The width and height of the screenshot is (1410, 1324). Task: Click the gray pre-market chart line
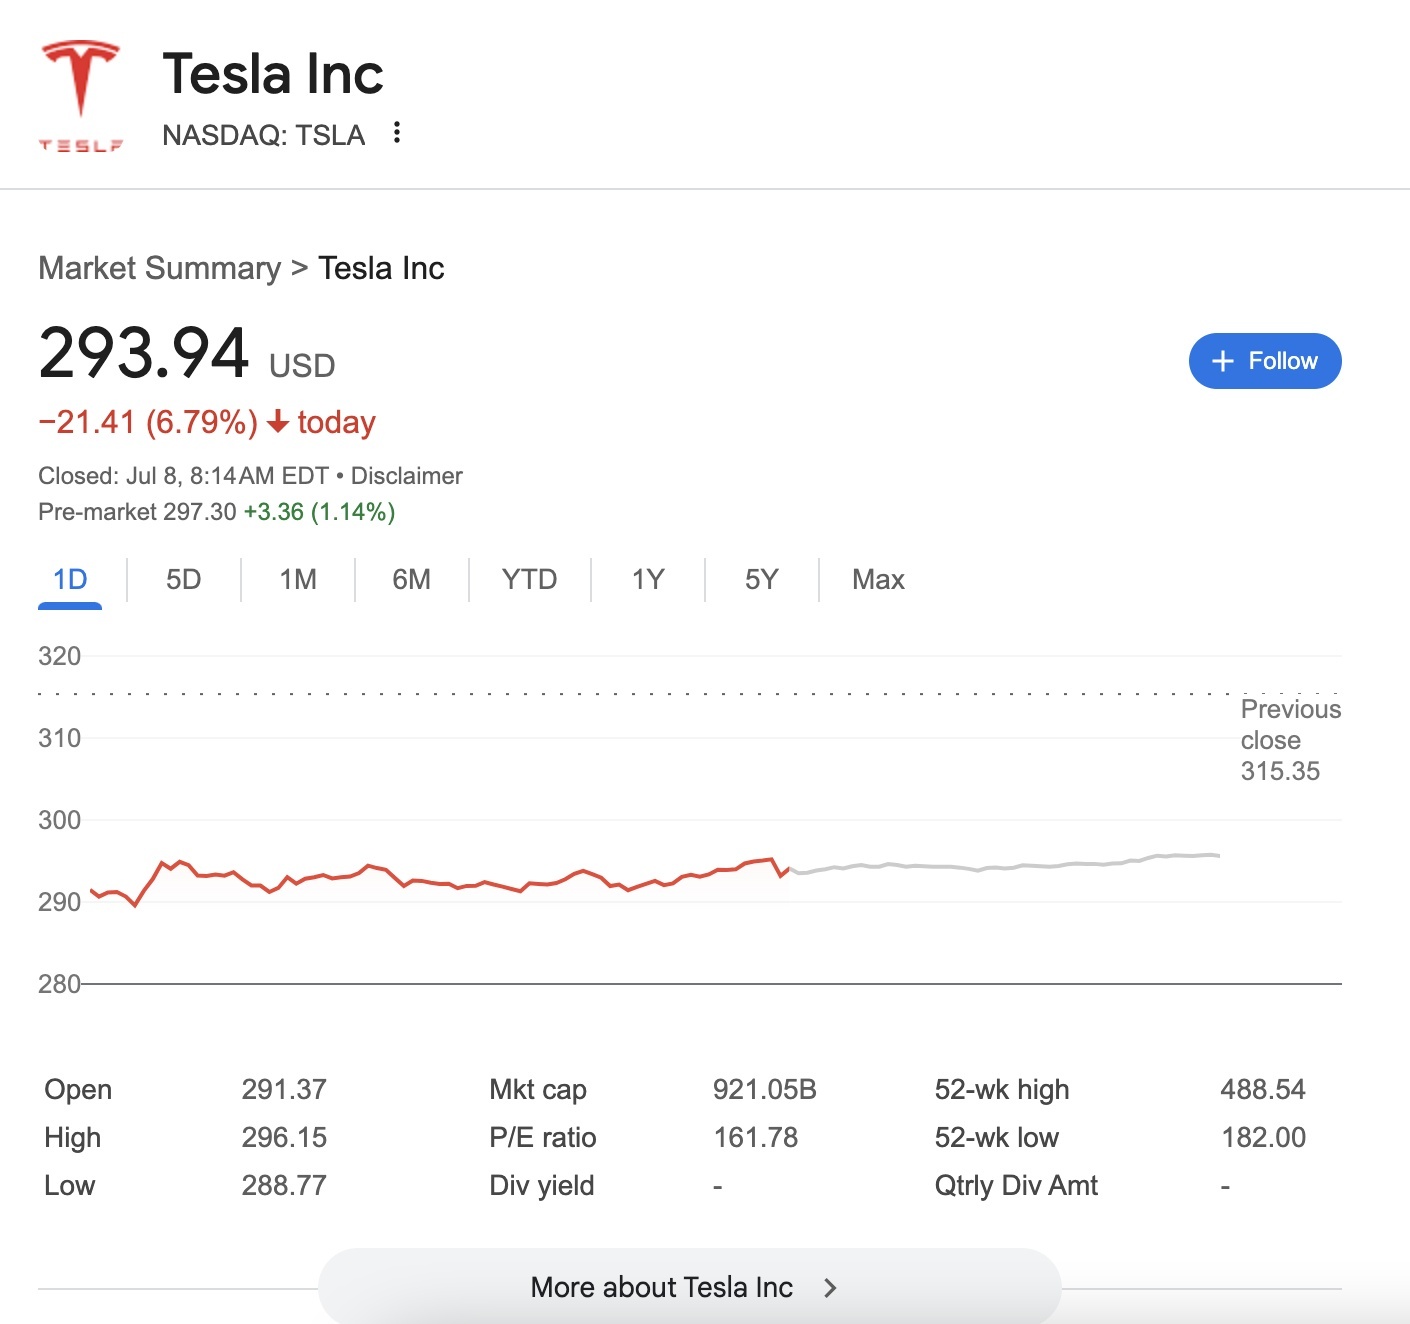1000,867
